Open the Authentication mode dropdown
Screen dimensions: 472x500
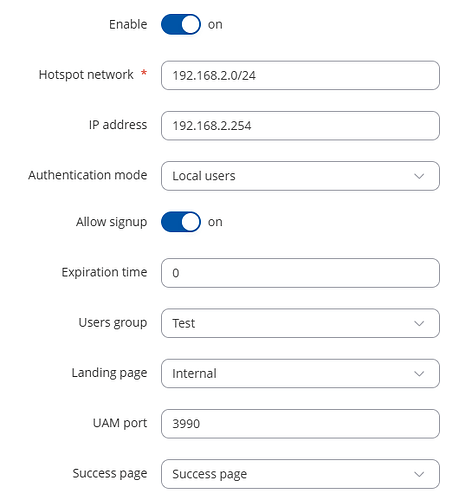point(300,176)
